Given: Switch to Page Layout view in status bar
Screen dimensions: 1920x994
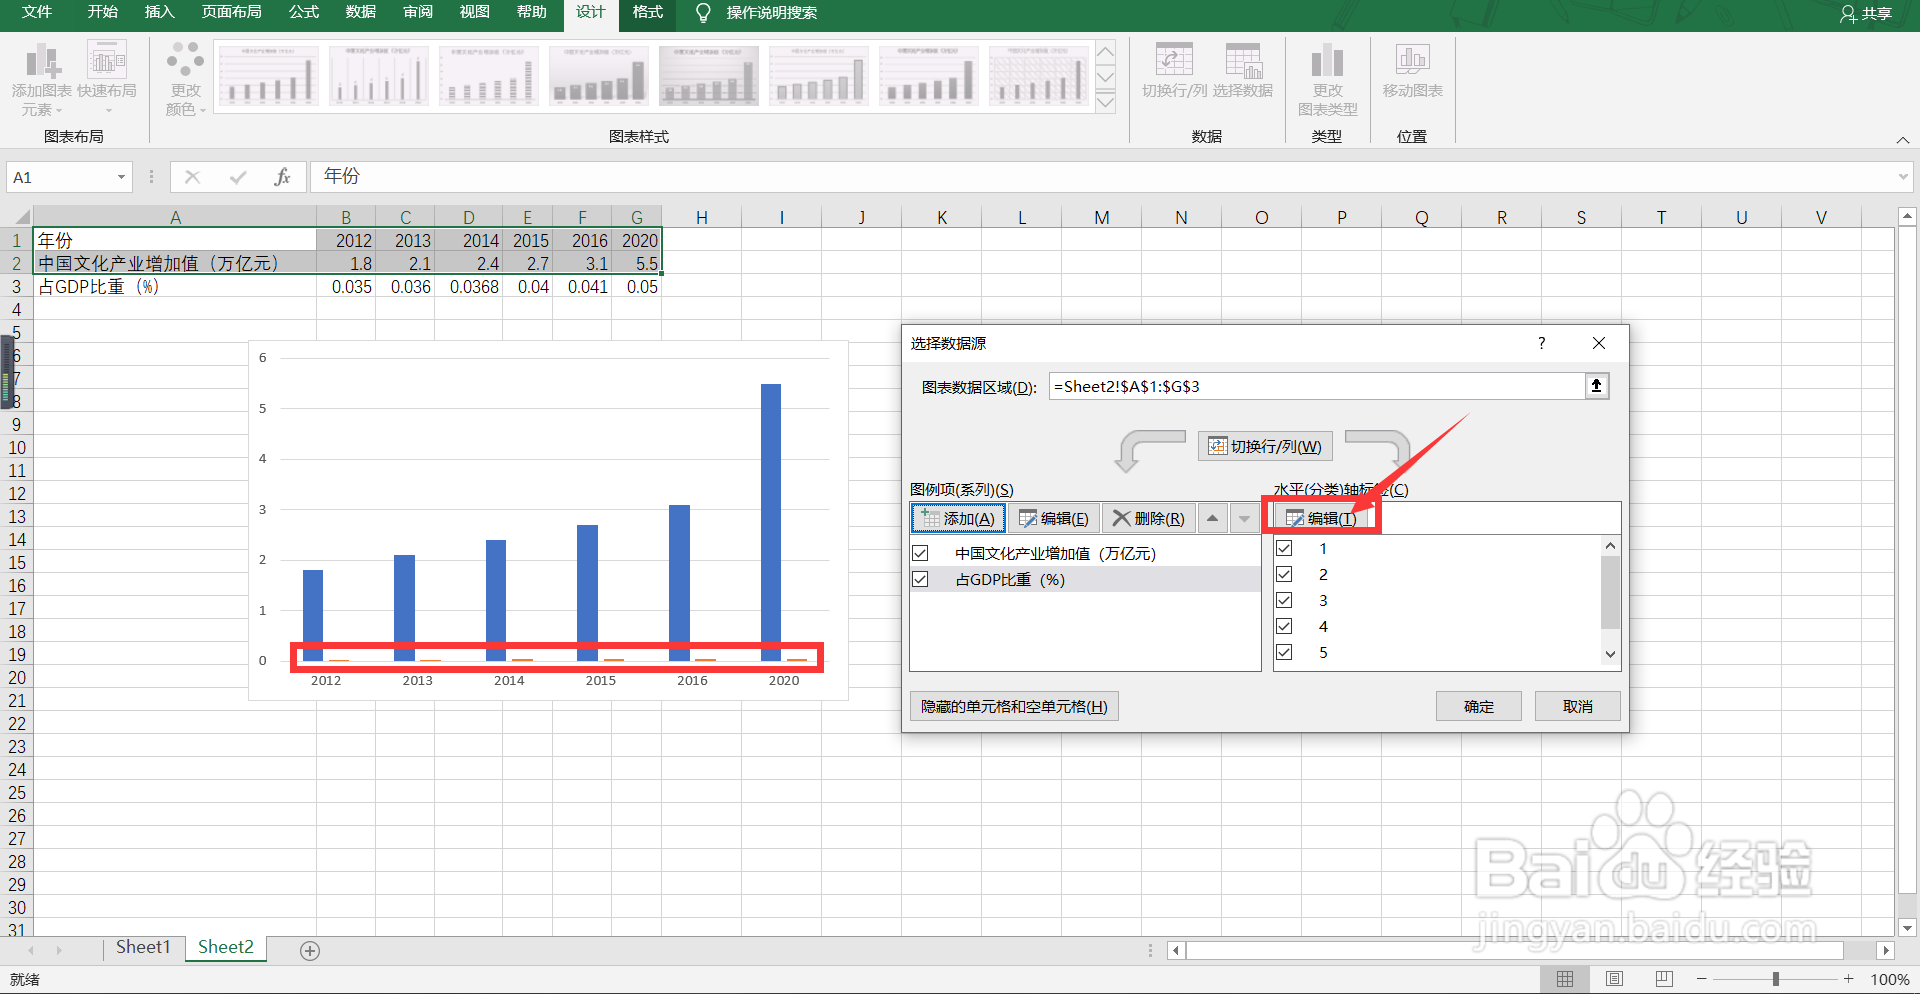Looking at the screenshot, I should point(1614,979).
